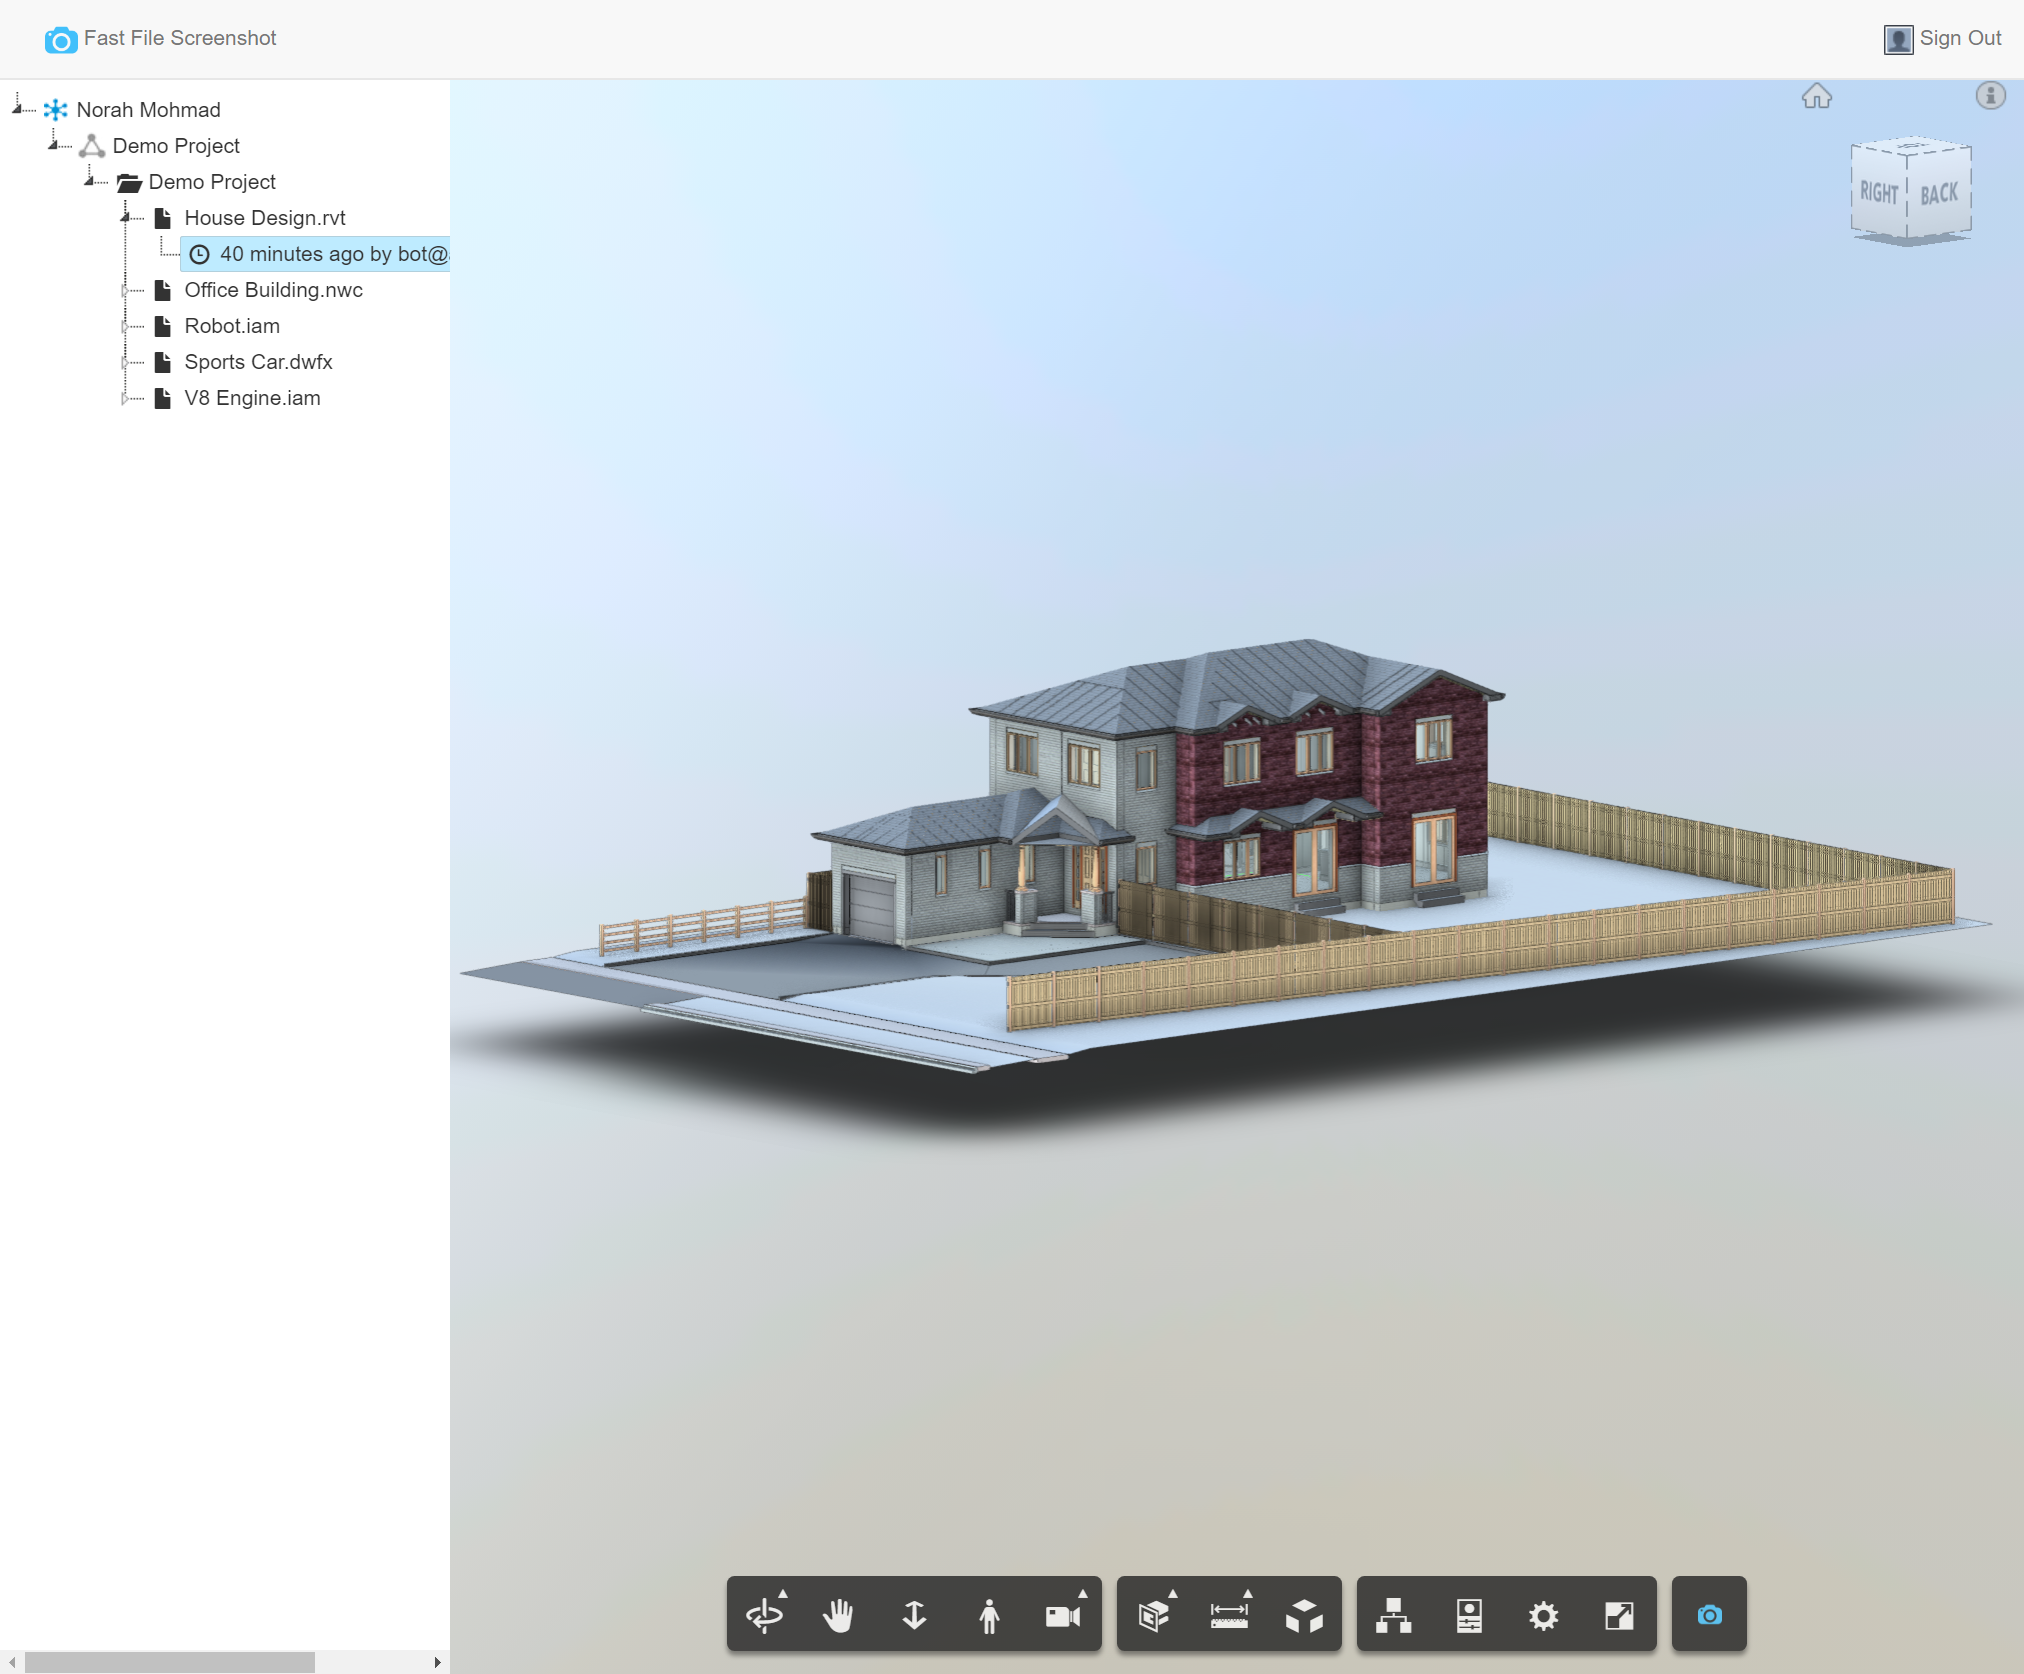Select the Measure tool
This screenshot has height=1674, width=2024.
coord(1229,1615)
